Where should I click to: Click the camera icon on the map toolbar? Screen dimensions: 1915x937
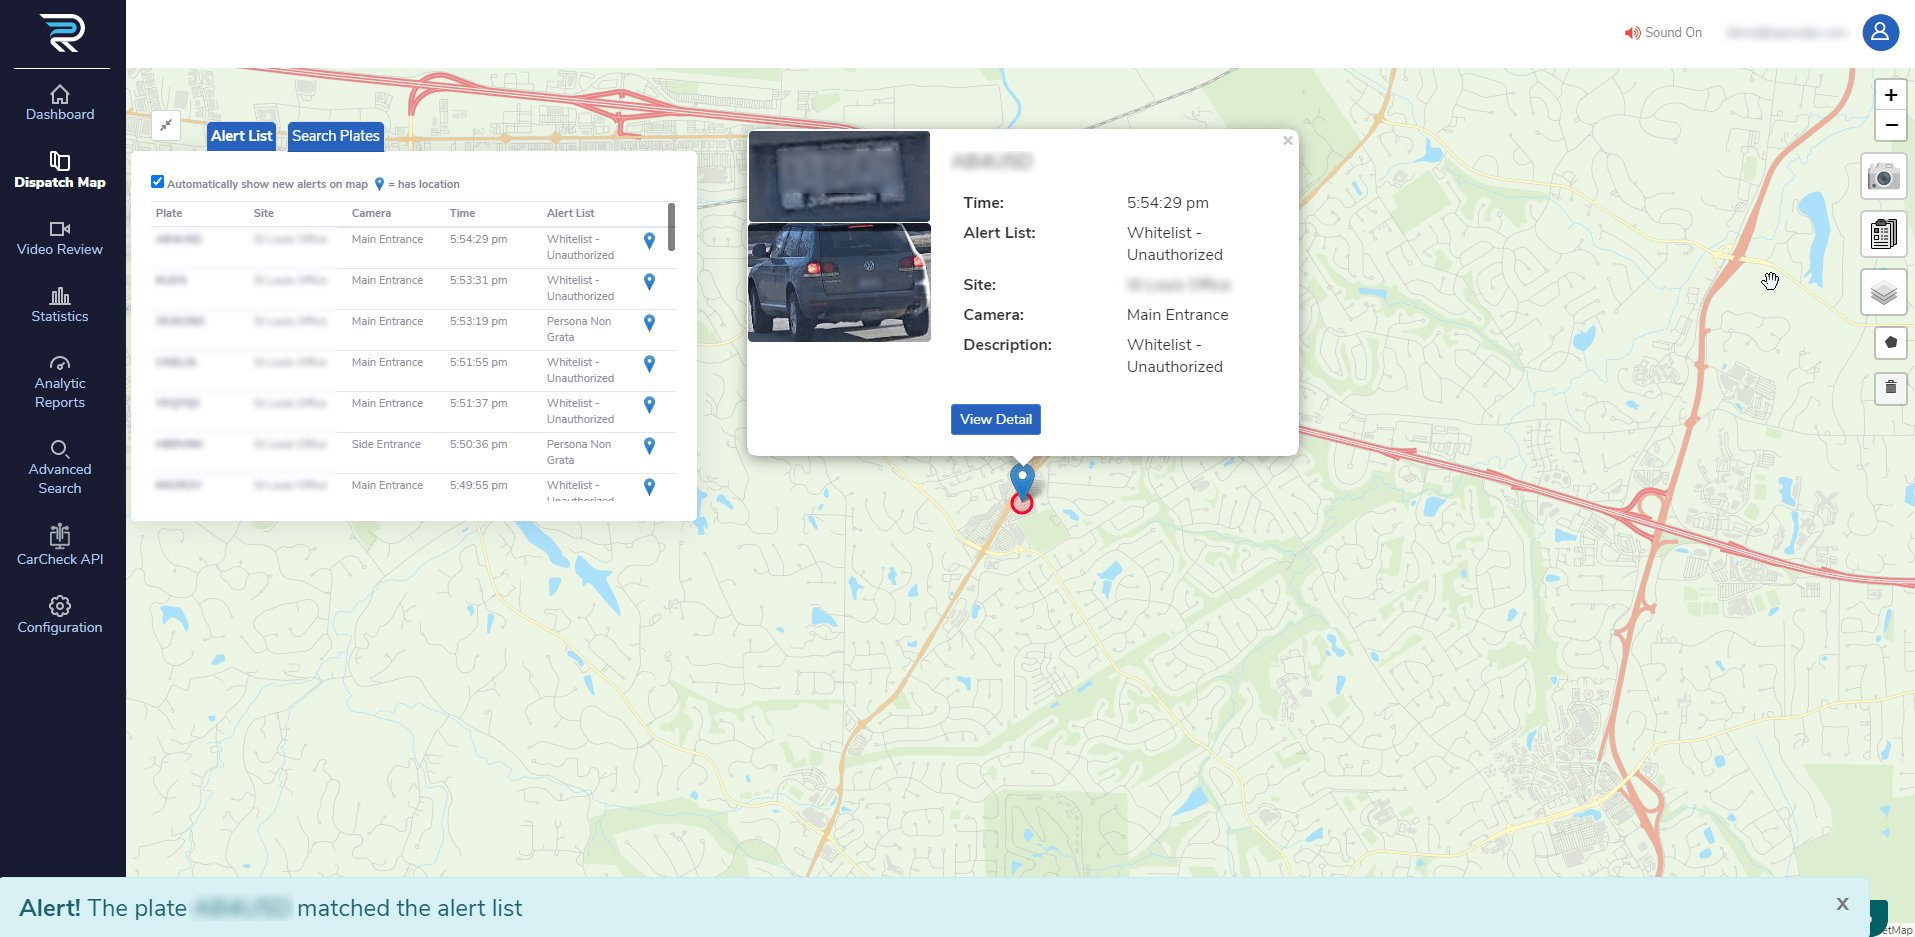point(1883,177)
